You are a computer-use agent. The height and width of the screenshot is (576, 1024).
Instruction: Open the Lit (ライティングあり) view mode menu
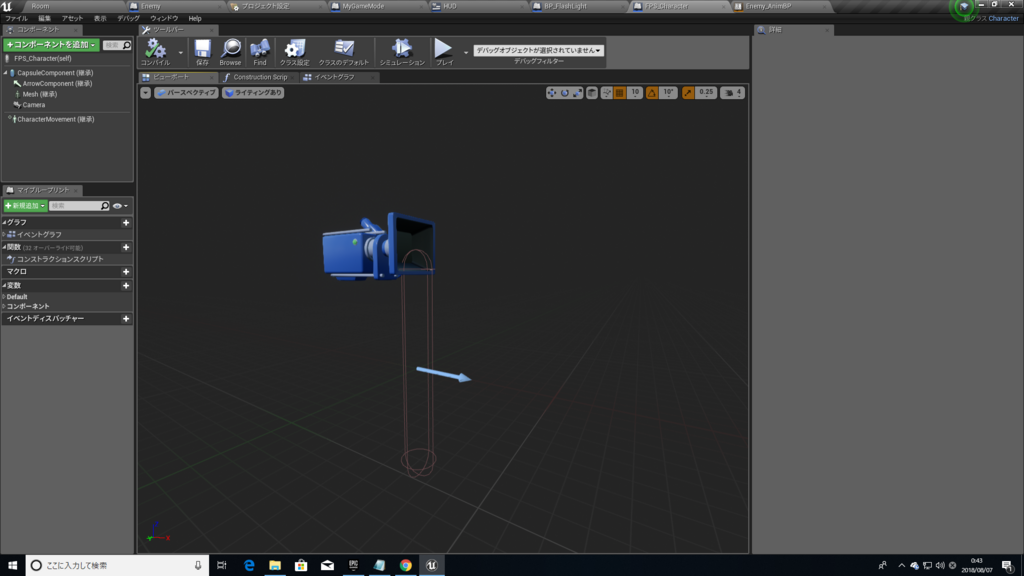[253, 93]
